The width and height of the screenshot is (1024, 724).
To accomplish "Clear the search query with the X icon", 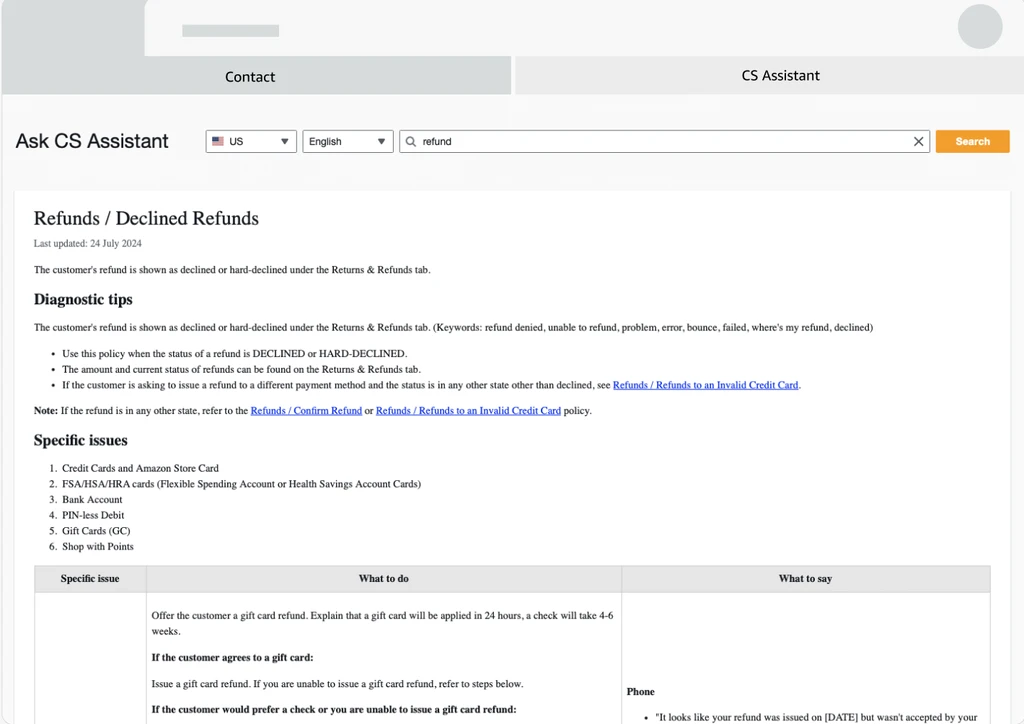I will pyautogui.click(x=918, y=142).
